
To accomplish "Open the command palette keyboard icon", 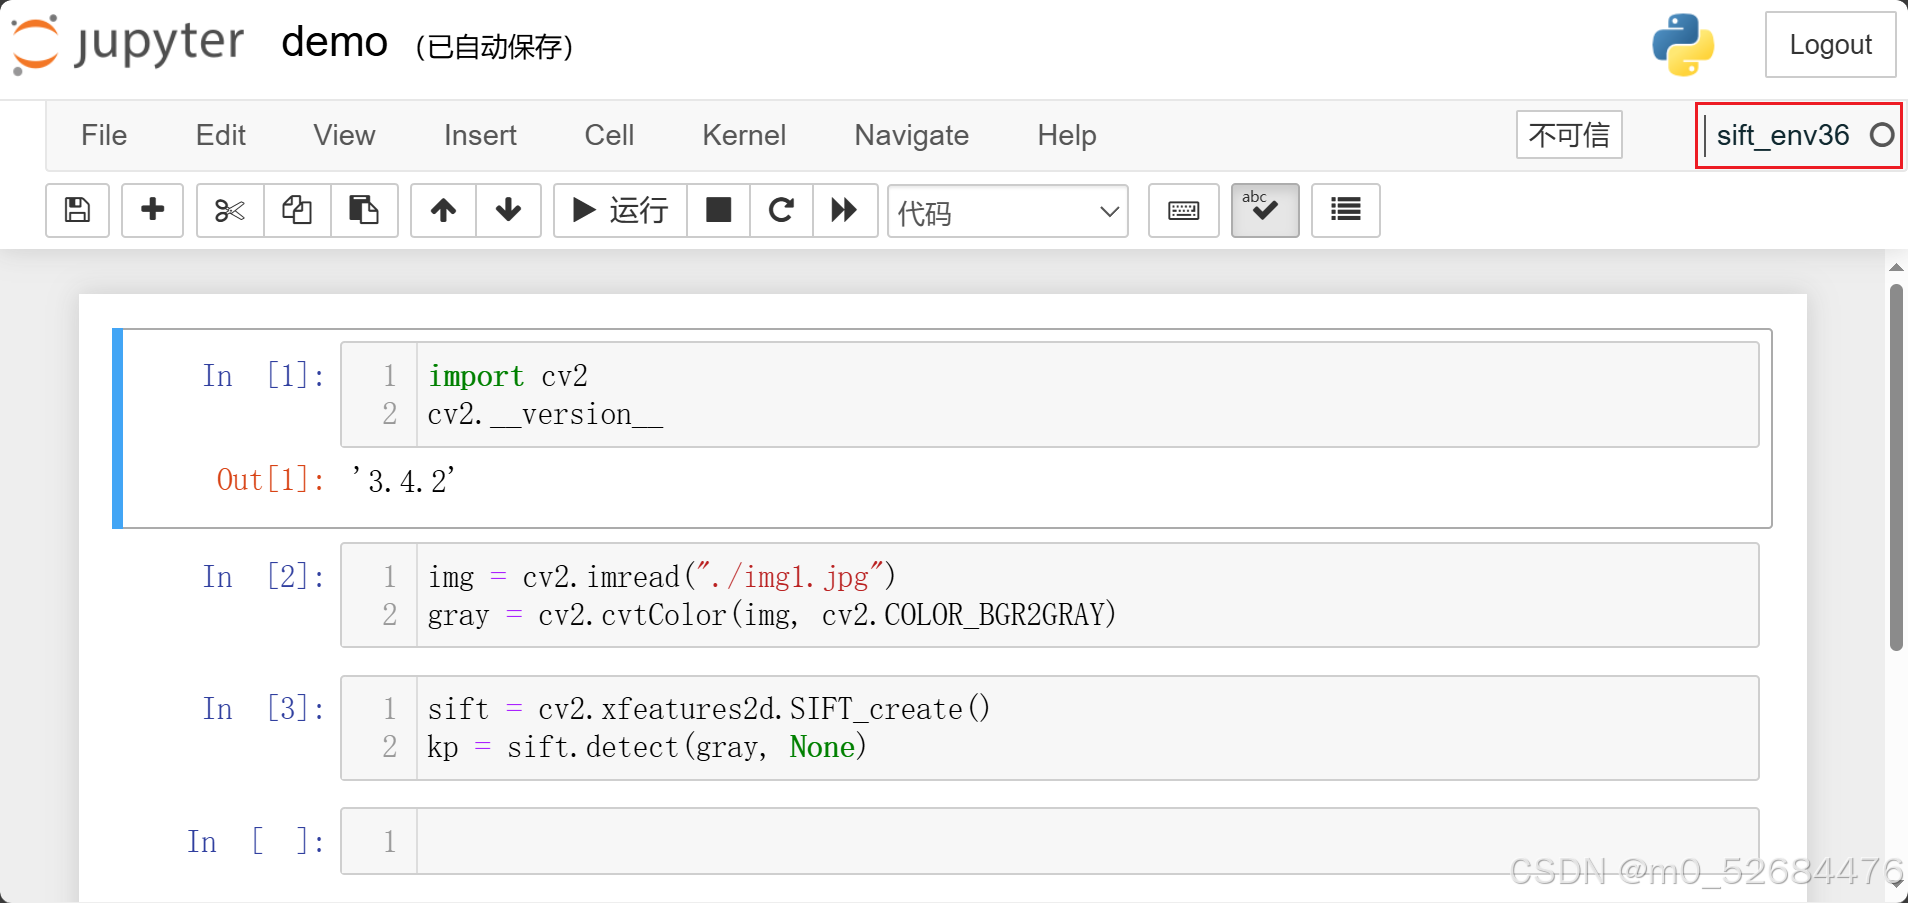I will [x=1182, y=211].
